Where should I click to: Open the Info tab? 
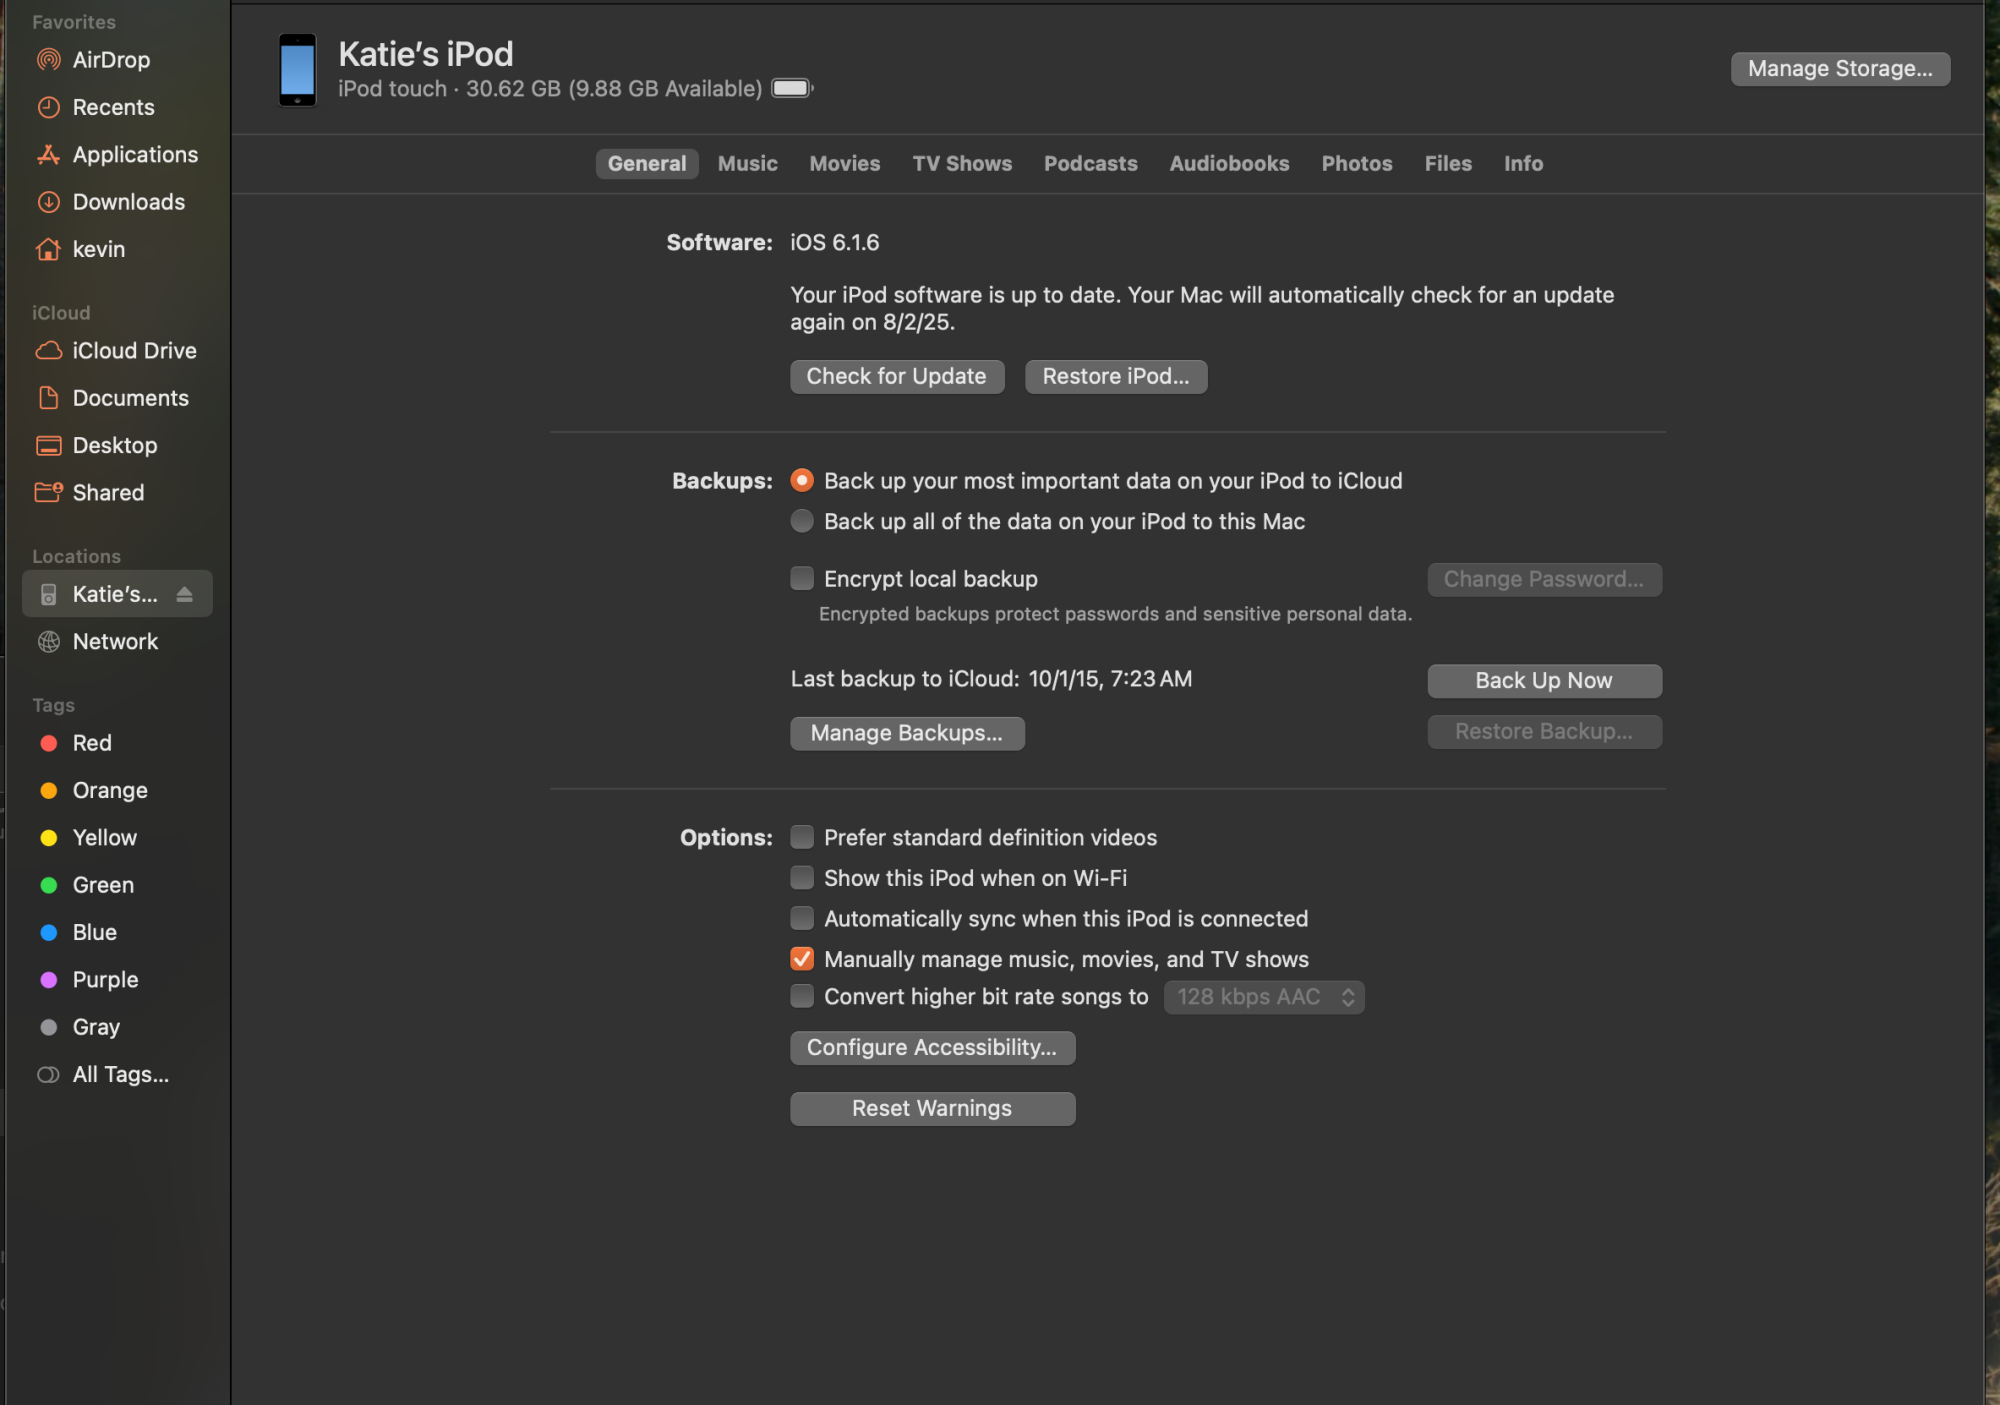1523,163
